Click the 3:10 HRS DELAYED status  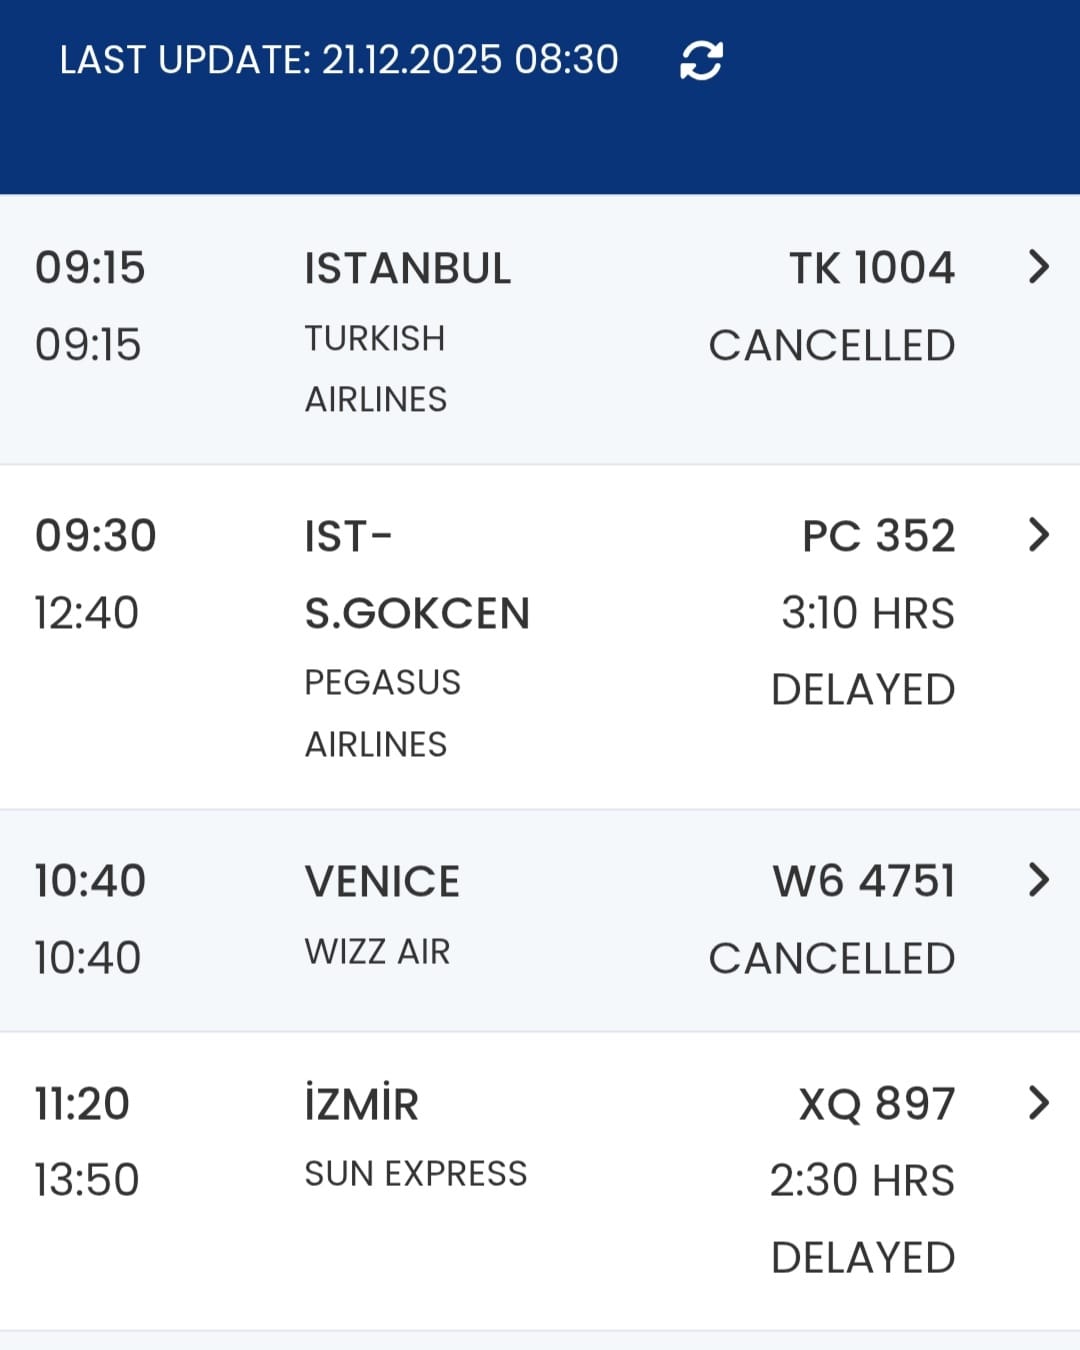(x=866, y=651)
